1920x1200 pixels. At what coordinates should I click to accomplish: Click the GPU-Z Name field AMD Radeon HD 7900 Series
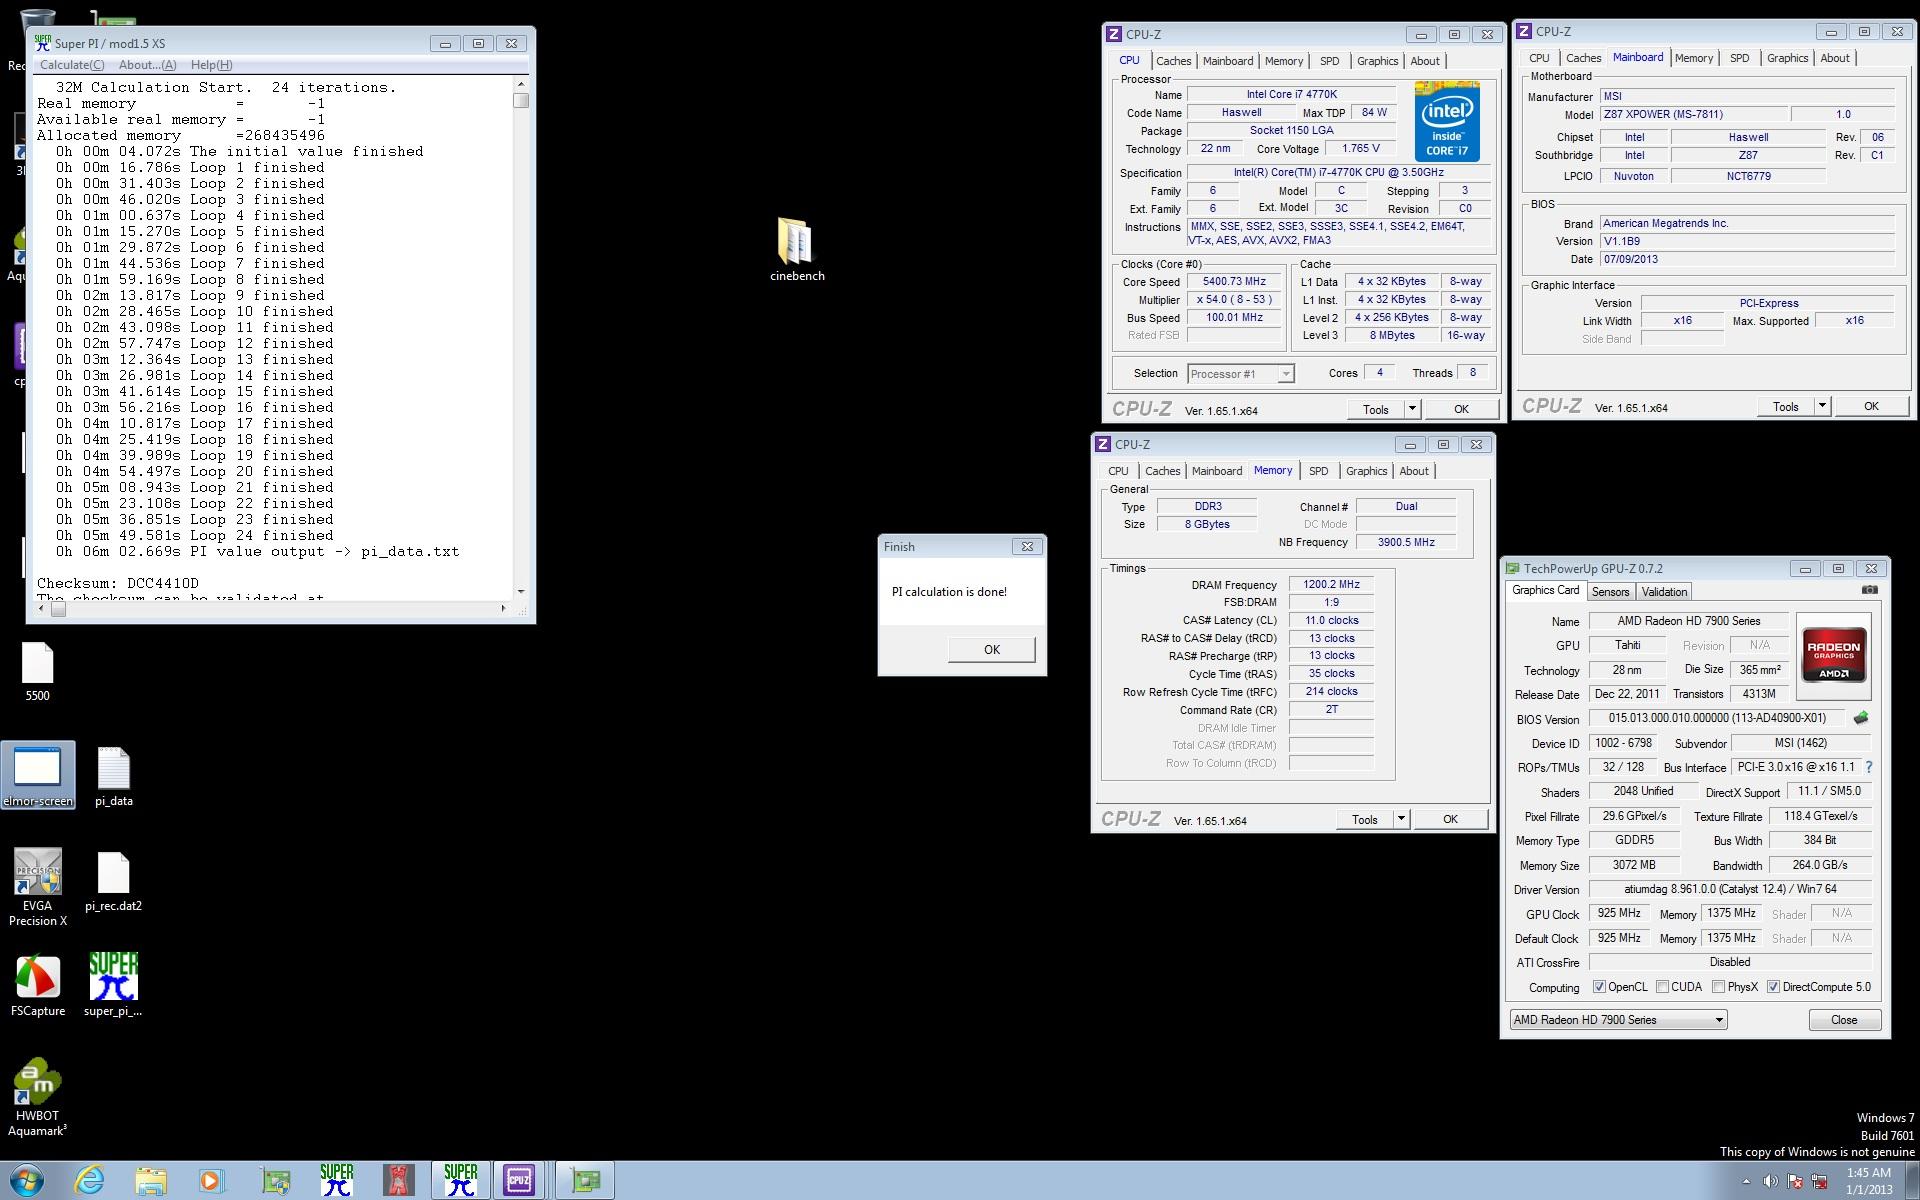pyautogui.click(x=1689, y=621)
